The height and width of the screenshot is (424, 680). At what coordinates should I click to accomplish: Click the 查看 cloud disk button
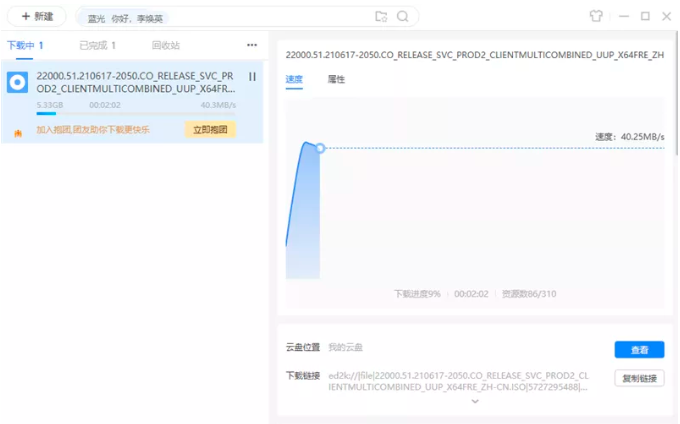(639, 350)
